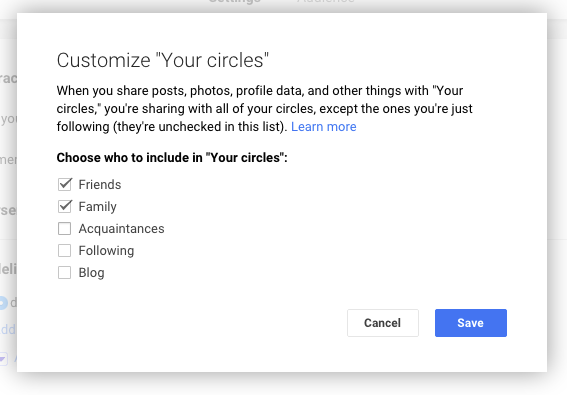Click the sharing description paragraph text
This screenshot has height=395, width=567.
click(265, 109)
